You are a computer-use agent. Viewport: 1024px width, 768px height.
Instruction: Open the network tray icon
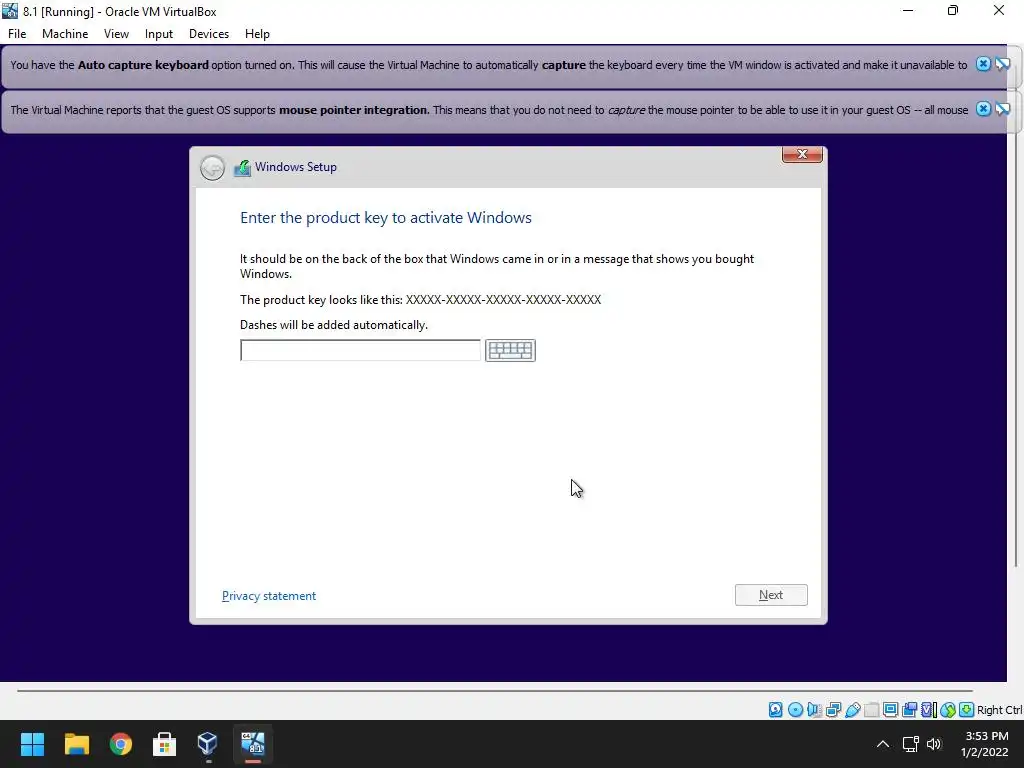(910, 744)
